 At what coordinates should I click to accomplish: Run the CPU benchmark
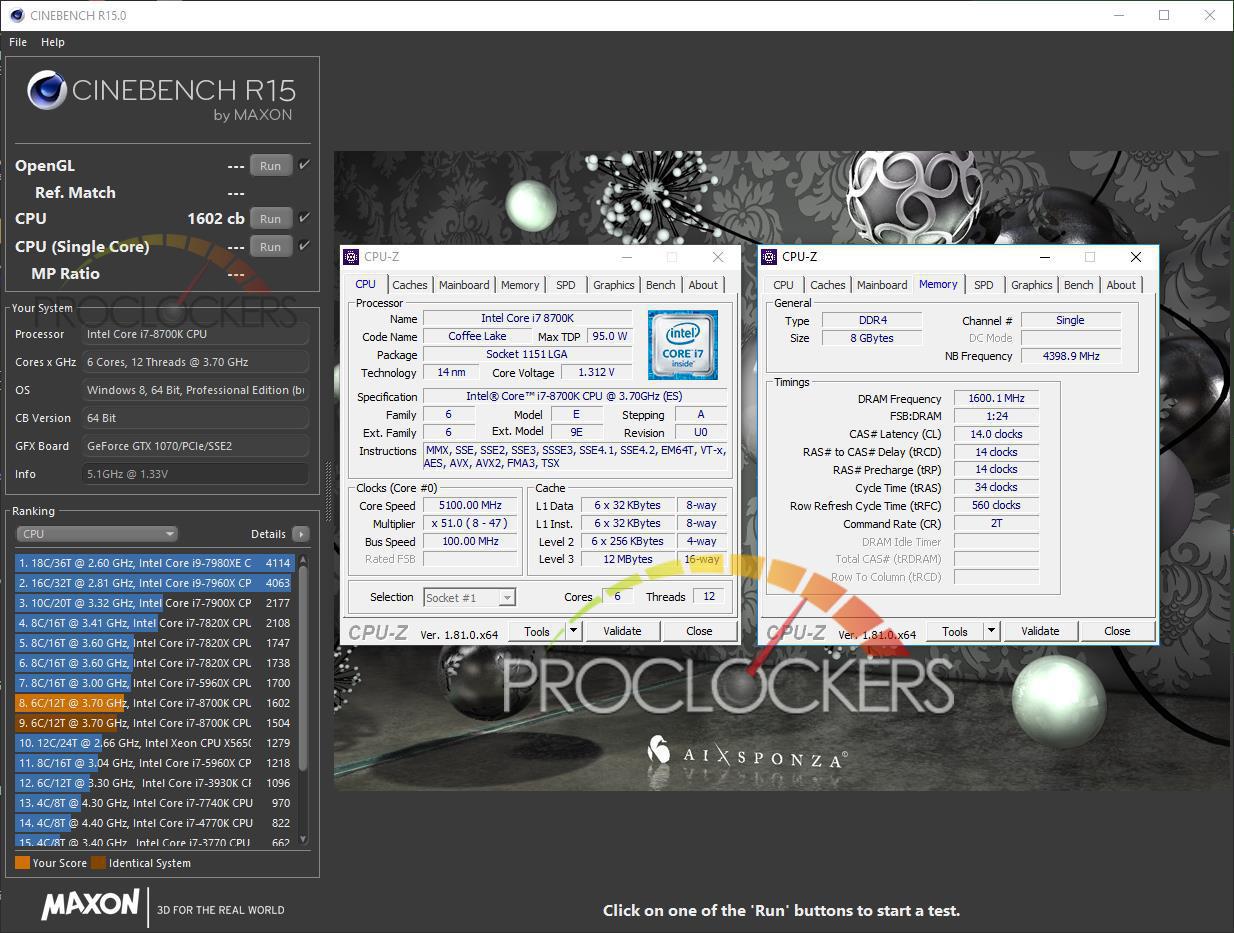click(270, 218)
